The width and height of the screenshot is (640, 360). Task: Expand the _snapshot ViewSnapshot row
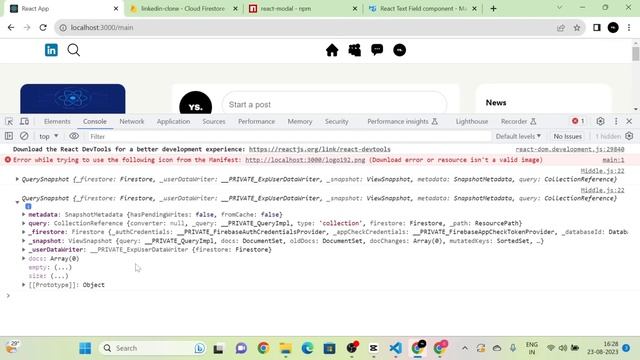click(24, 241)
